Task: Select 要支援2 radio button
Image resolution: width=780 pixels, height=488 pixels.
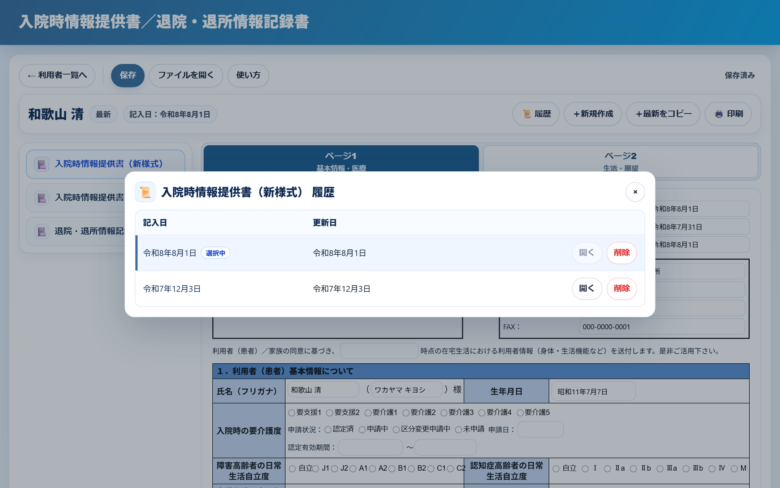Action: point(329,413)
